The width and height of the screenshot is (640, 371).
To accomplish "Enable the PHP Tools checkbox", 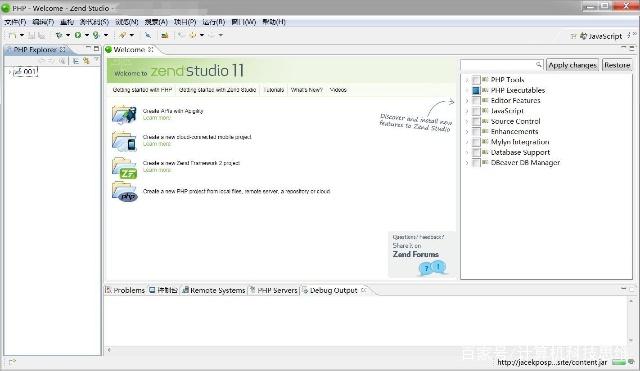I will point(476,80).
